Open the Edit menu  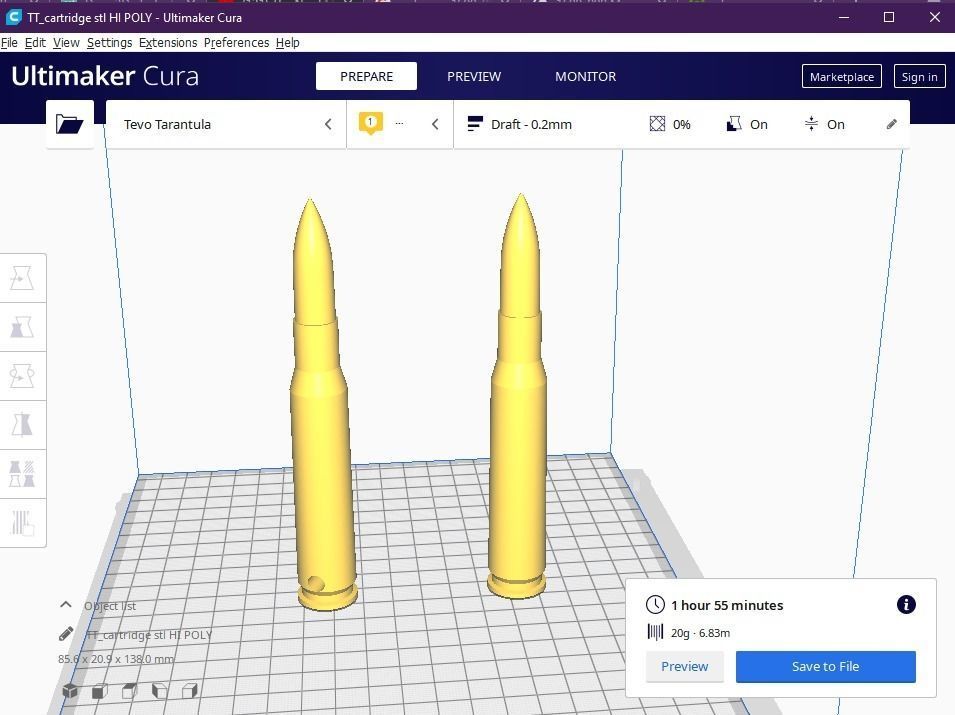click(x=35, y=43)
